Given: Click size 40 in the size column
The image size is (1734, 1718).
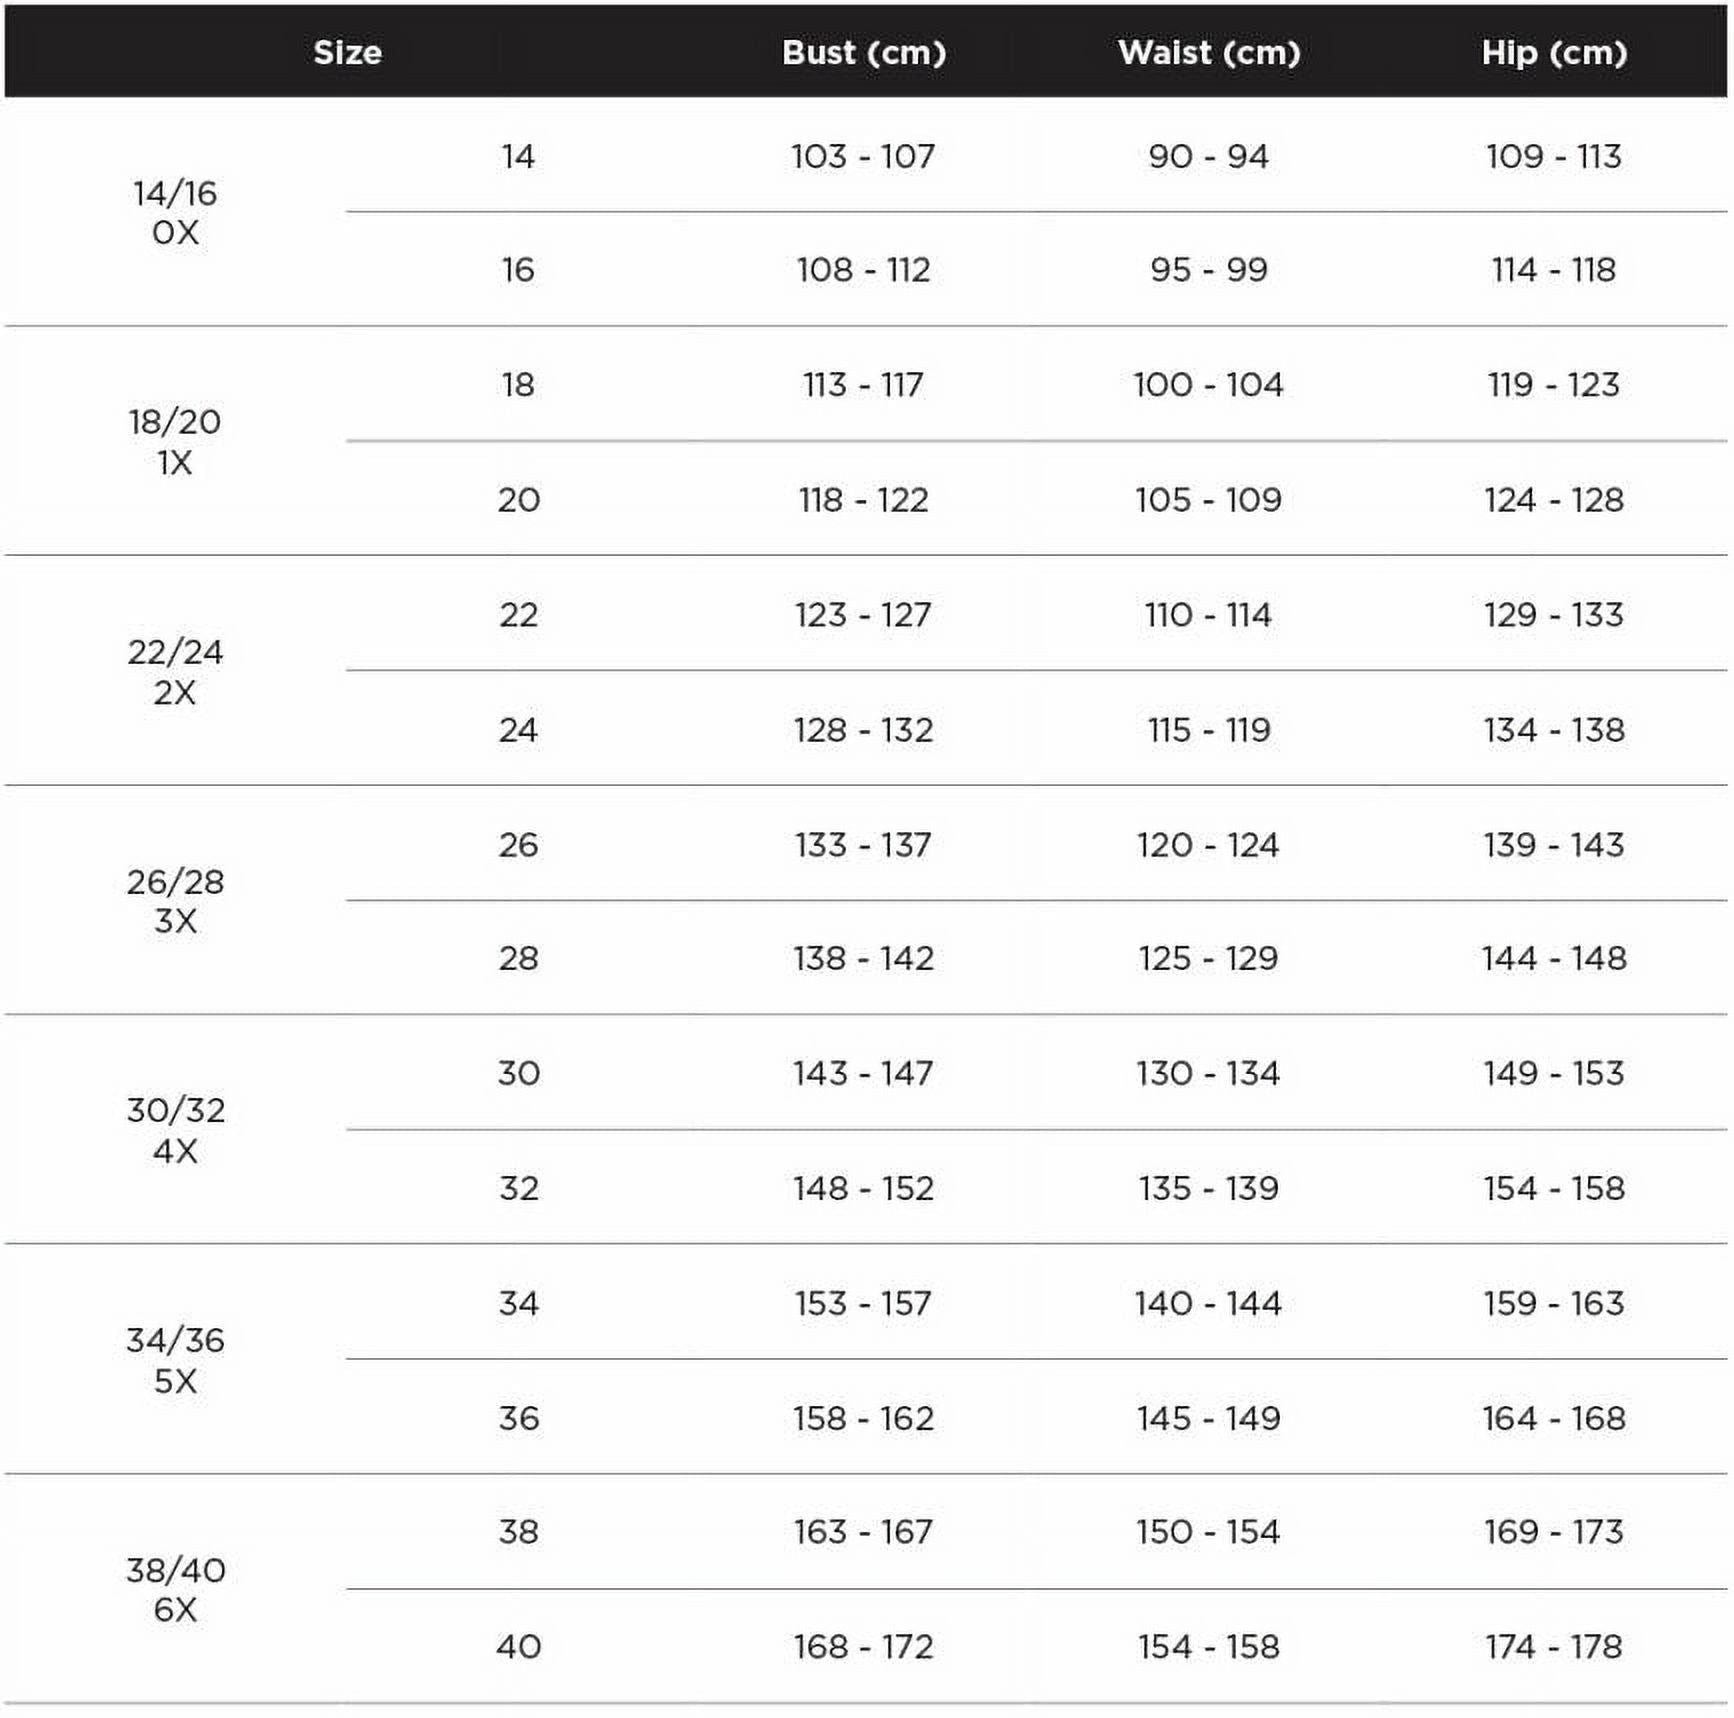Looking at the screenshot, I should [x=518, y=1646].
